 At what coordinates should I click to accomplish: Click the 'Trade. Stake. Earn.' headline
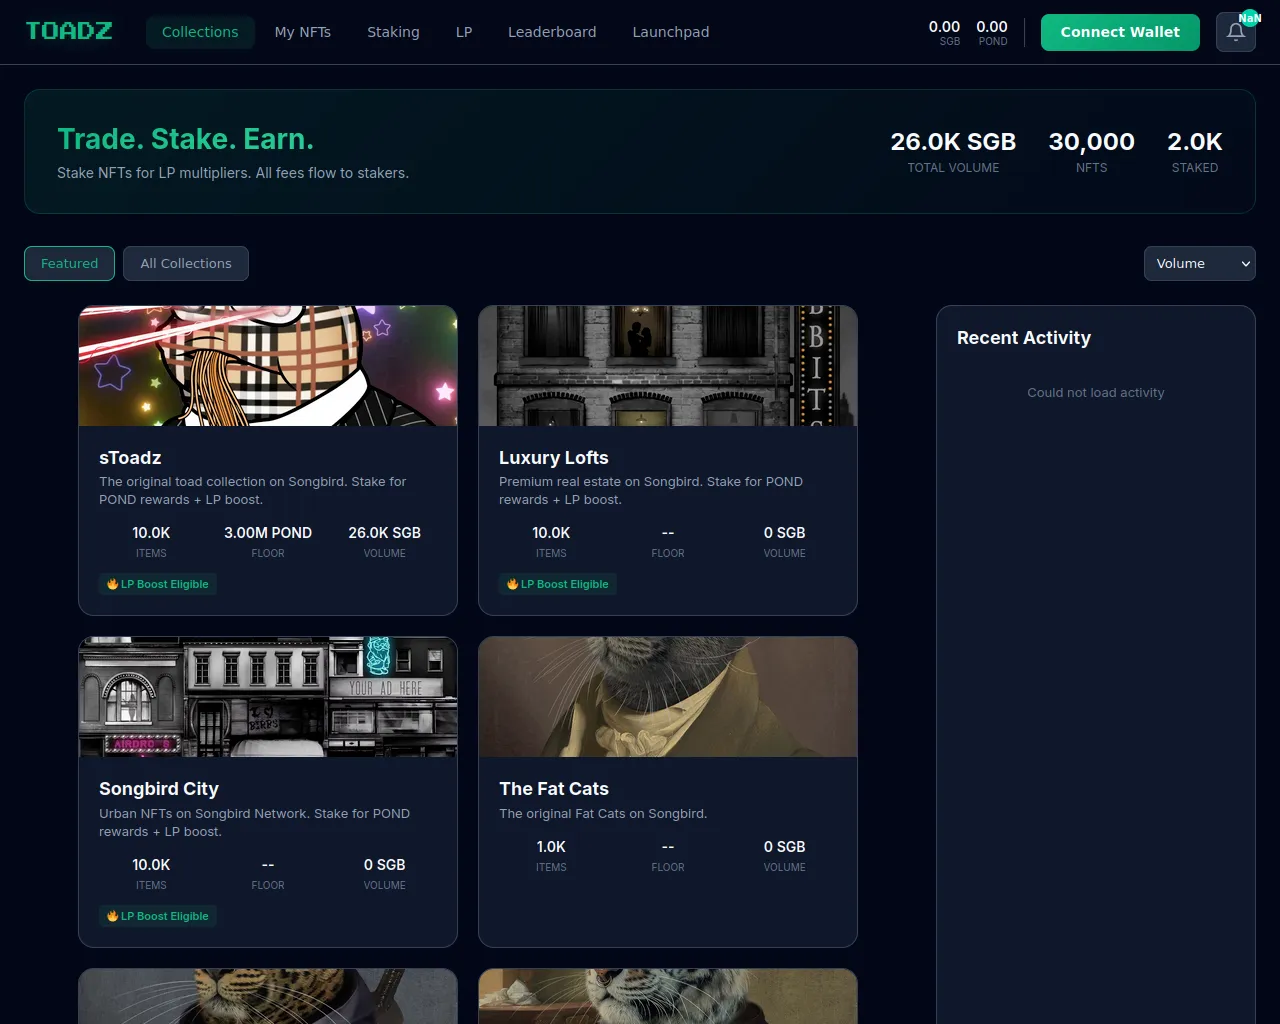point(186,139)
